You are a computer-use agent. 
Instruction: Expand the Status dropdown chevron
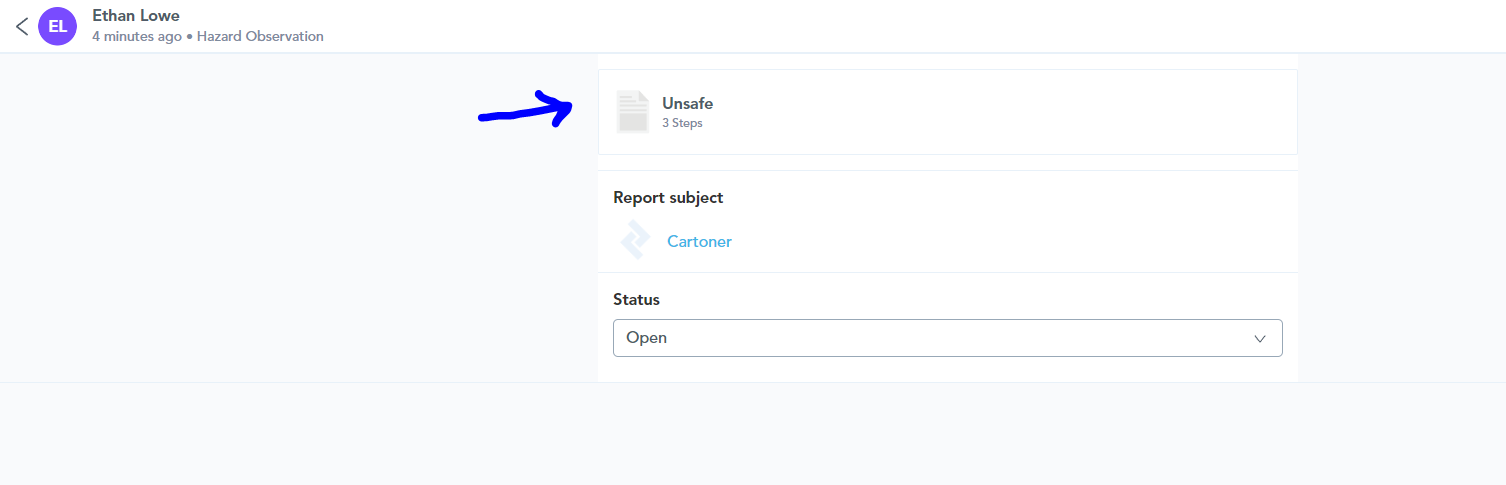pos(1260,338)
